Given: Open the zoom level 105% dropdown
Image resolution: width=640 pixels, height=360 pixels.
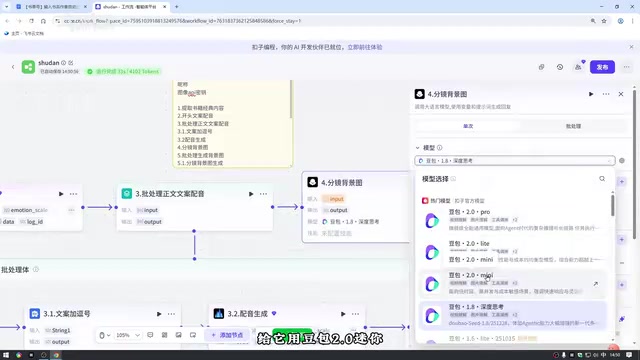Looking at the screenshot, I should coord(128,335).
